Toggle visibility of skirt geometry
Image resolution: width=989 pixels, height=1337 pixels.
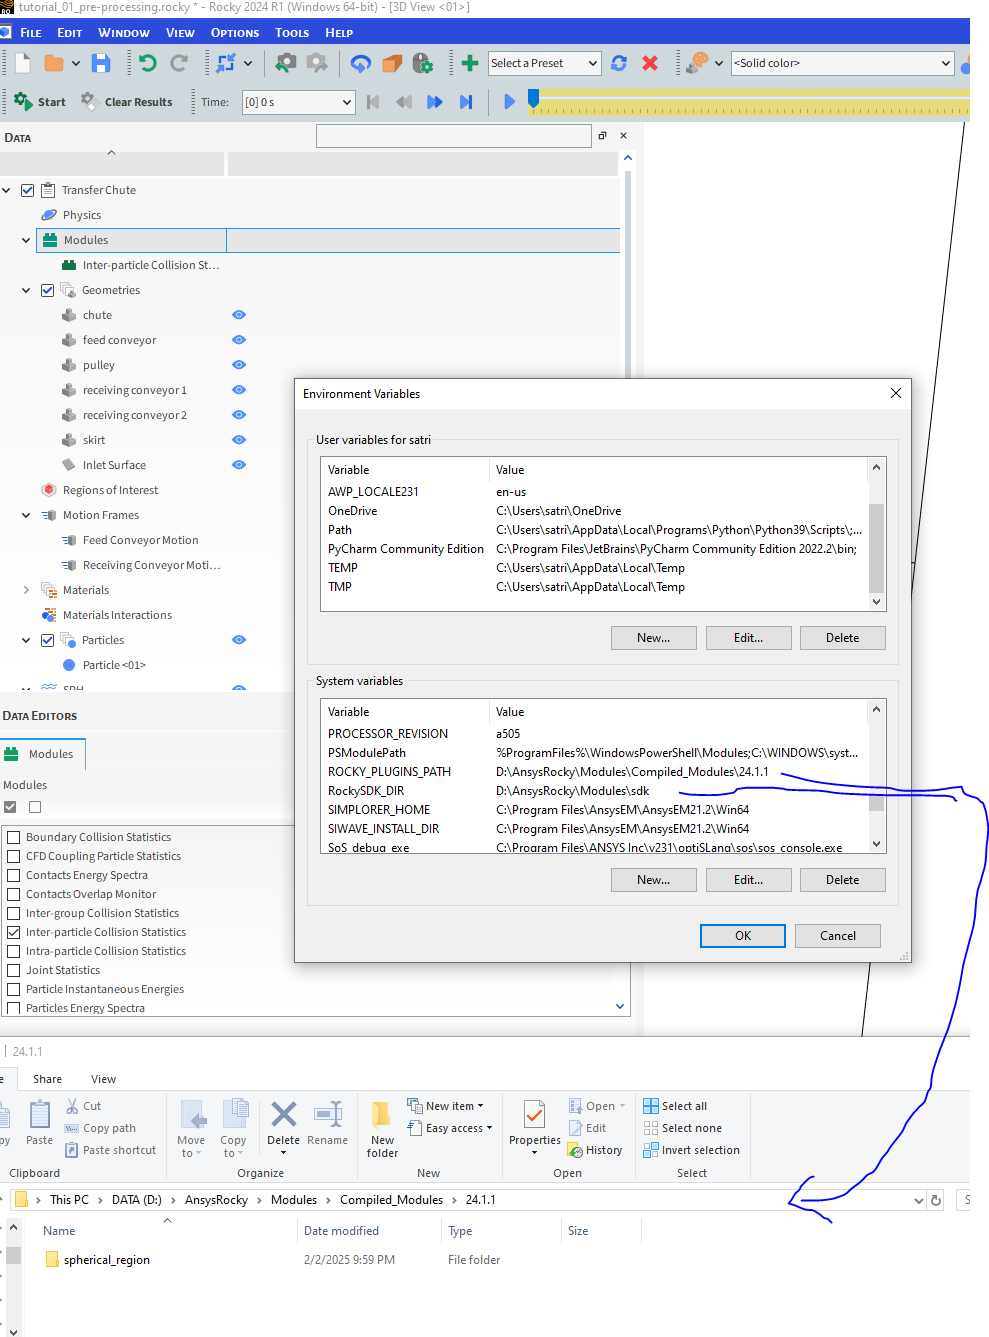(239, 440)
